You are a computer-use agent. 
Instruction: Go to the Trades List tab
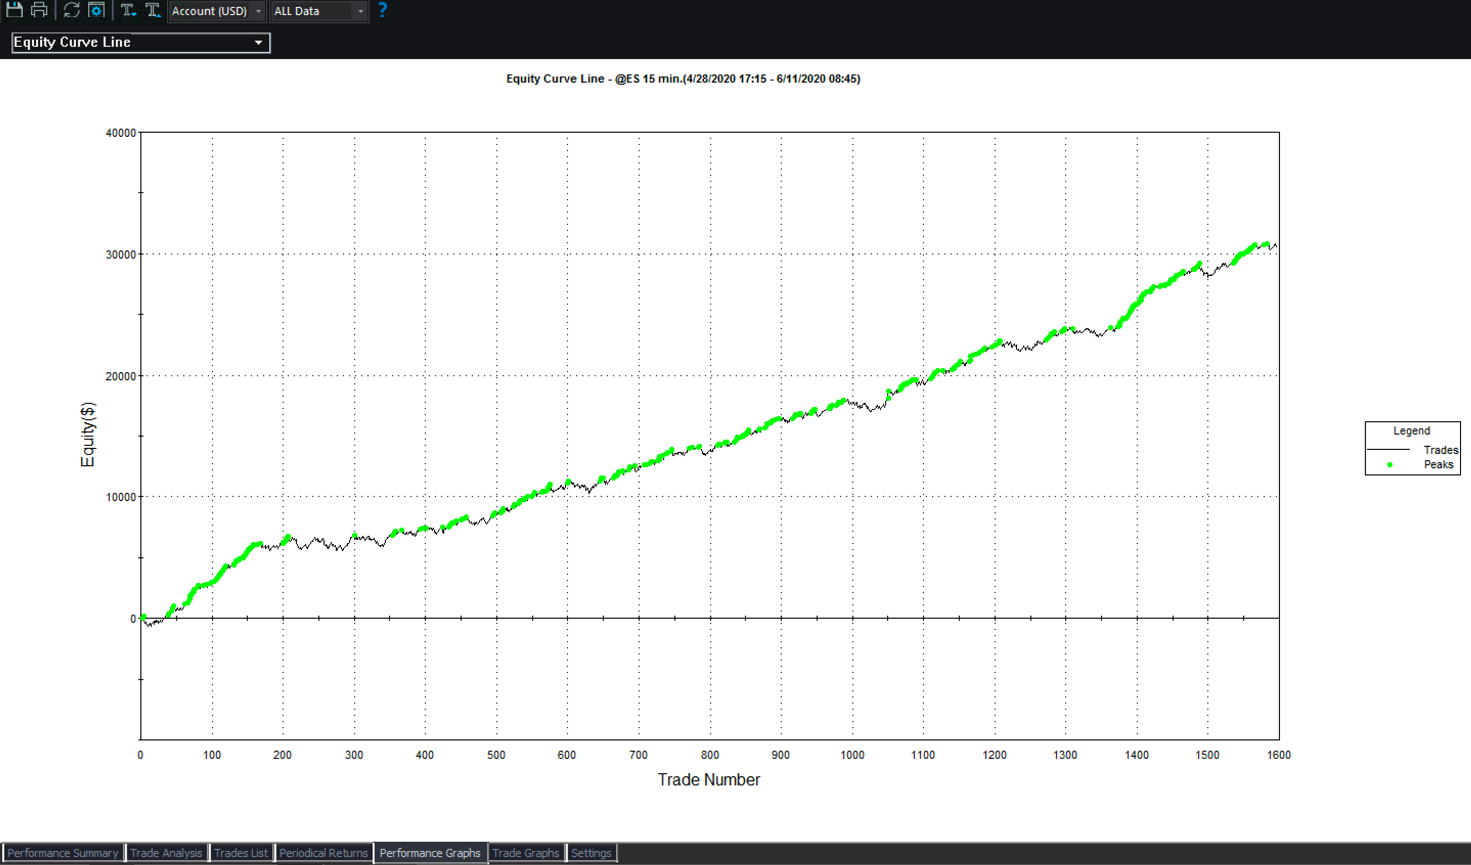click(241, 853)
